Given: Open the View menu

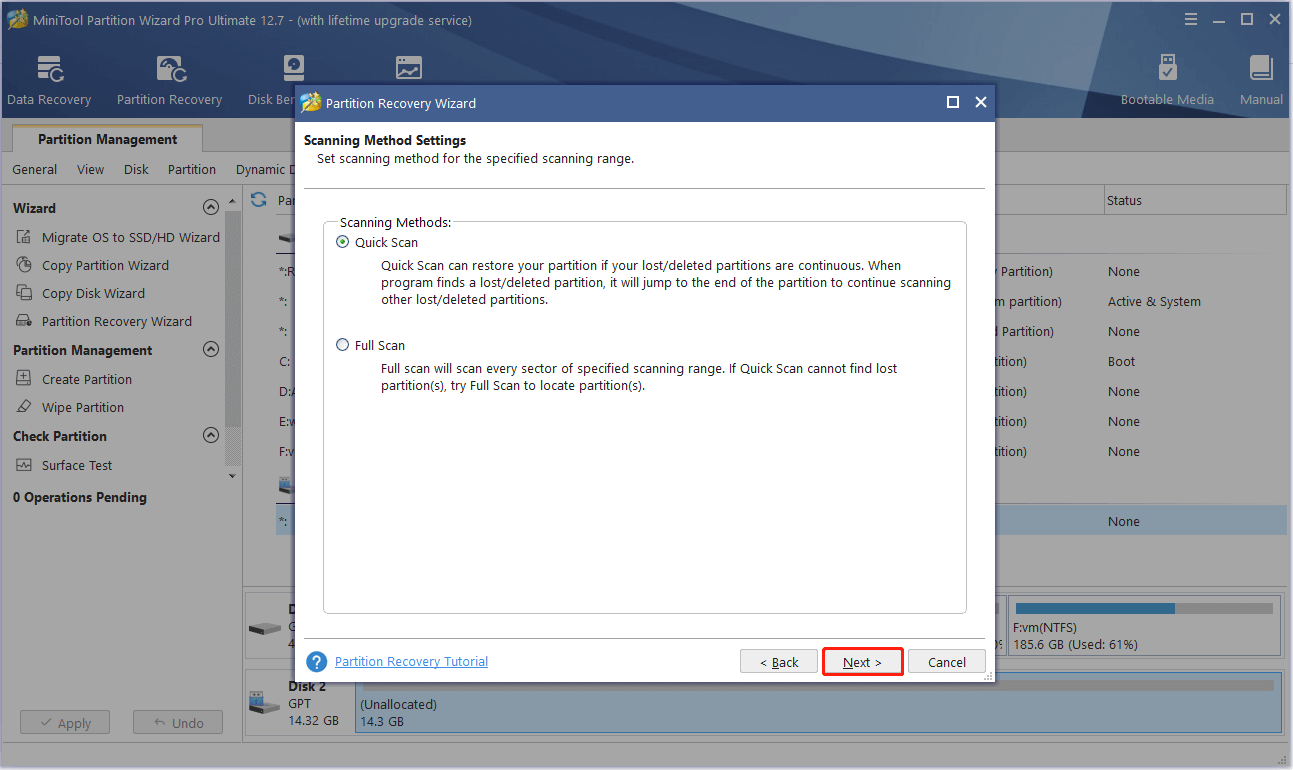Looking at the screenshot, I should (x=90, y=169).
